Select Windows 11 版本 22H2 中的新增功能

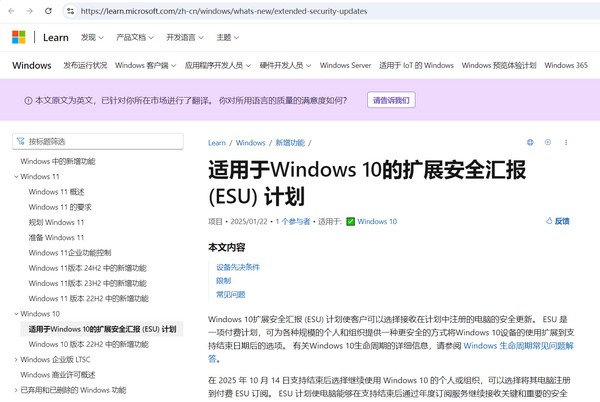click(88, 299)
